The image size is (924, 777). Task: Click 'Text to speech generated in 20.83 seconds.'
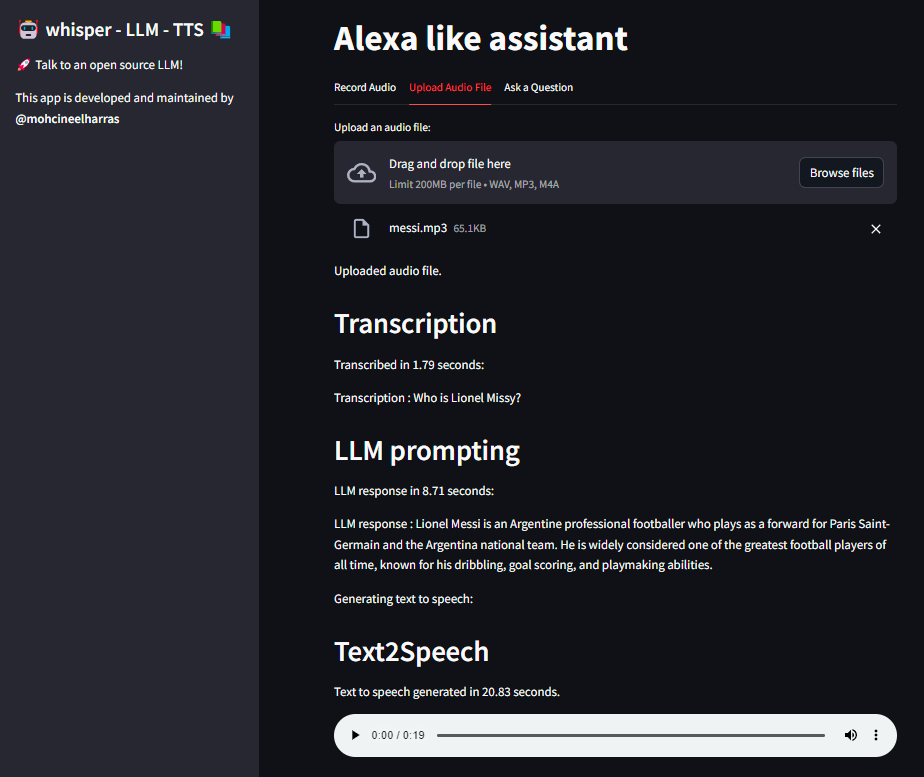tap(447, 692)
